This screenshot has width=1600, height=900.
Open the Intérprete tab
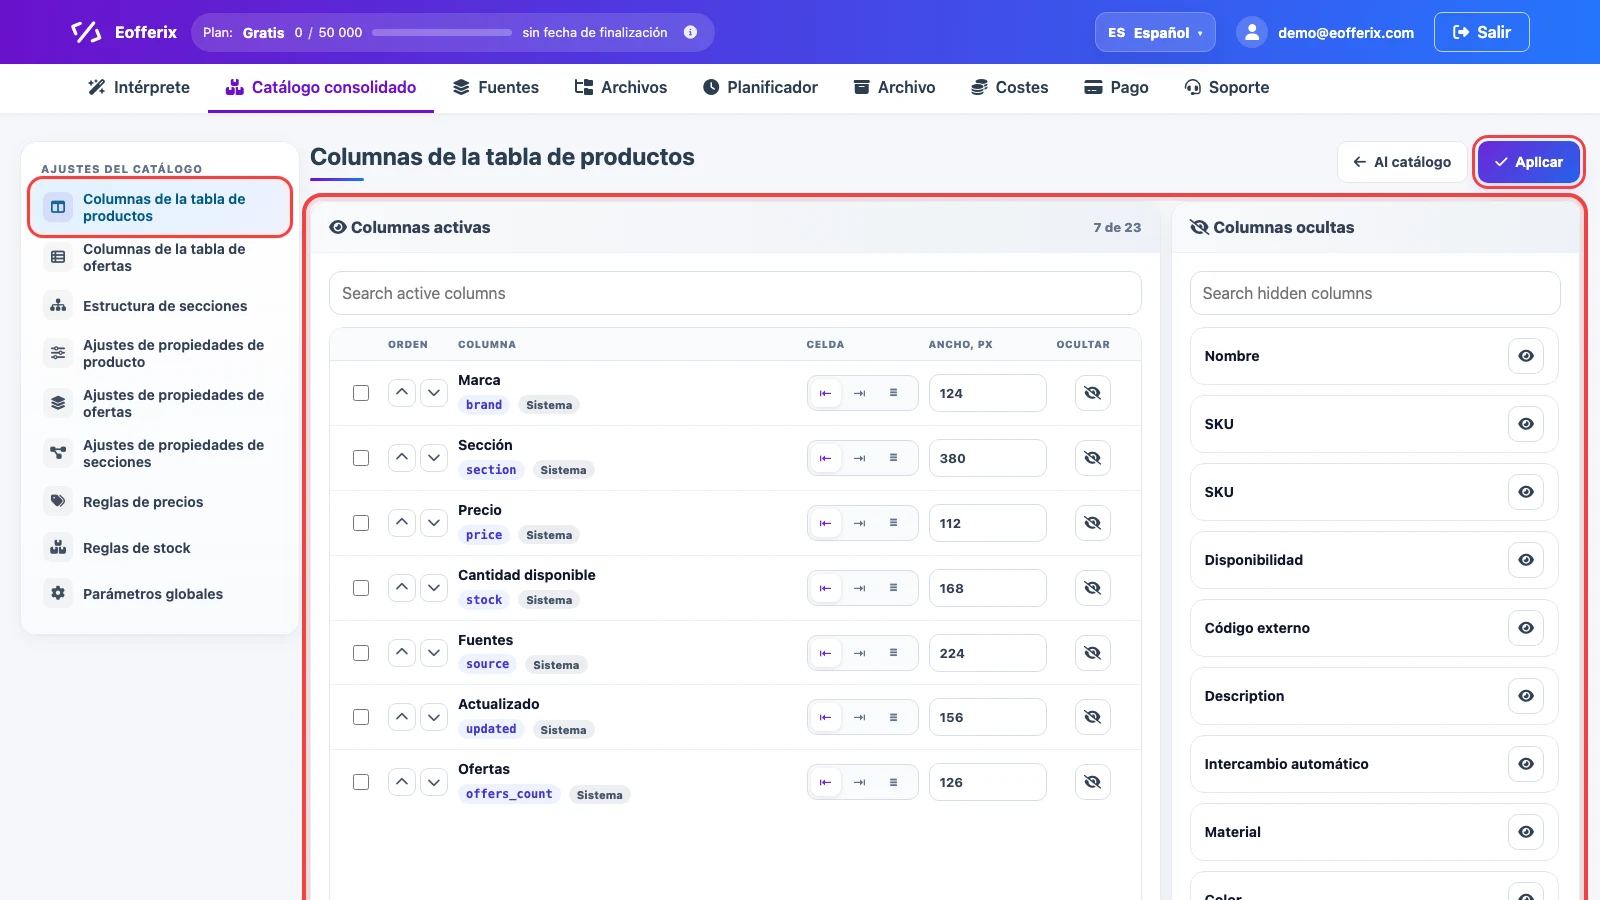[x=139, y=87]
